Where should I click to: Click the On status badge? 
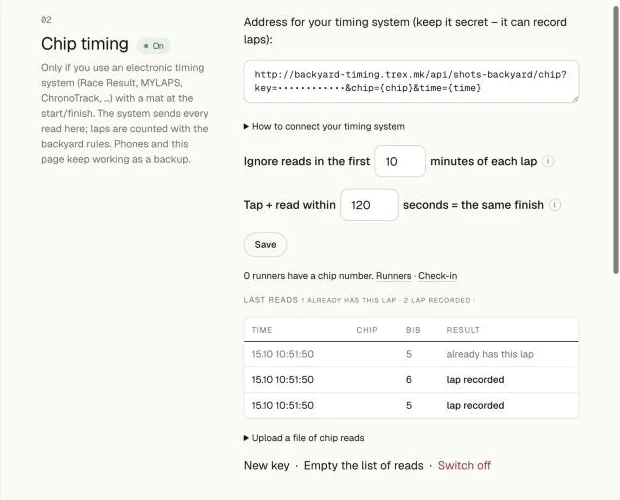(x=153, y=46)
